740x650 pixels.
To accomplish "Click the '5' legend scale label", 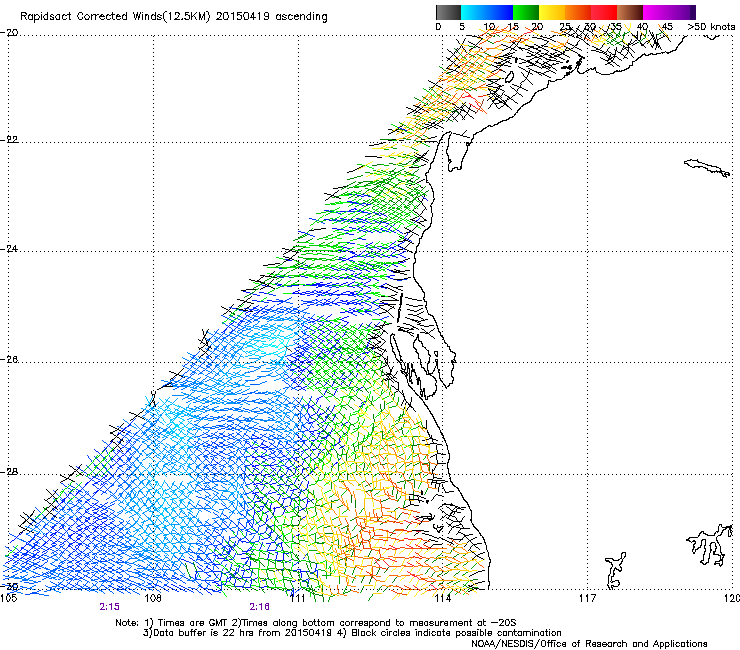I will (462, 27).
